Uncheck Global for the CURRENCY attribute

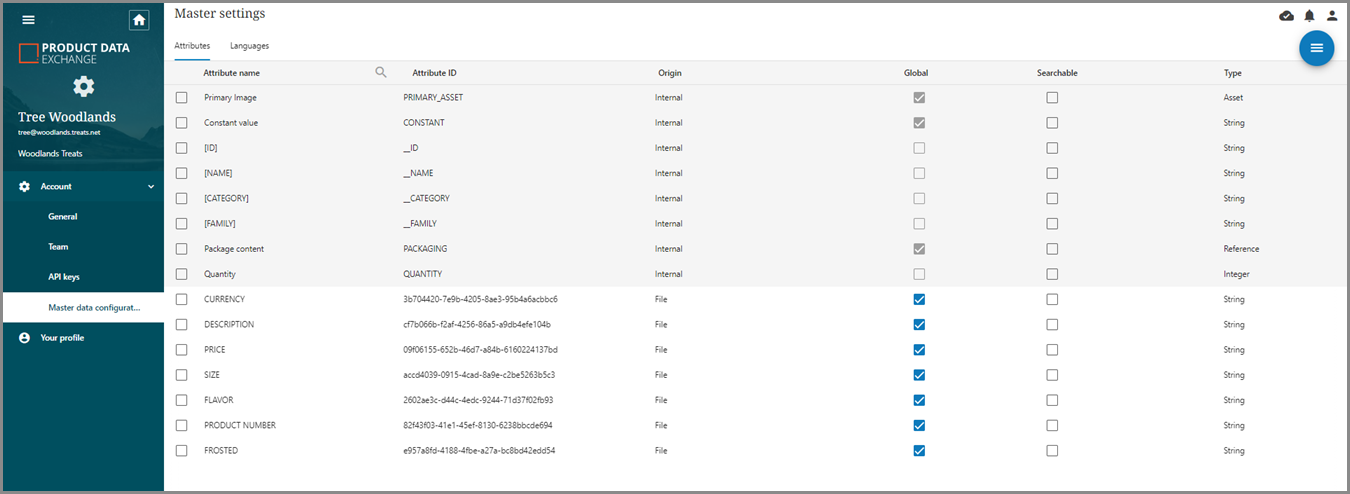tap(919, 299)
